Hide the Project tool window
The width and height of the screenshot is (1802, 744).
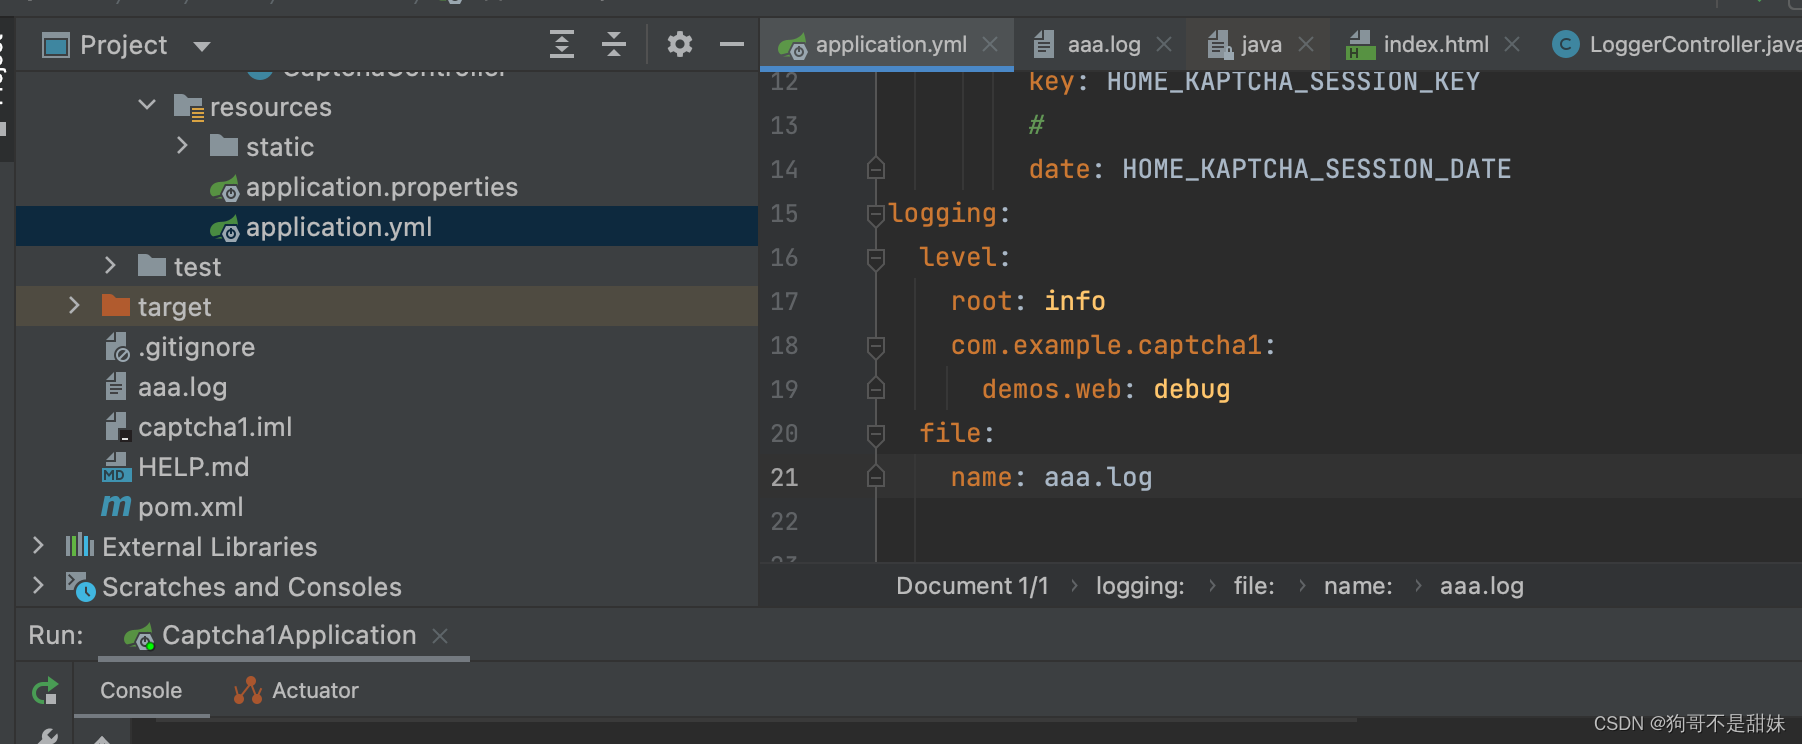tap(732, 44)
